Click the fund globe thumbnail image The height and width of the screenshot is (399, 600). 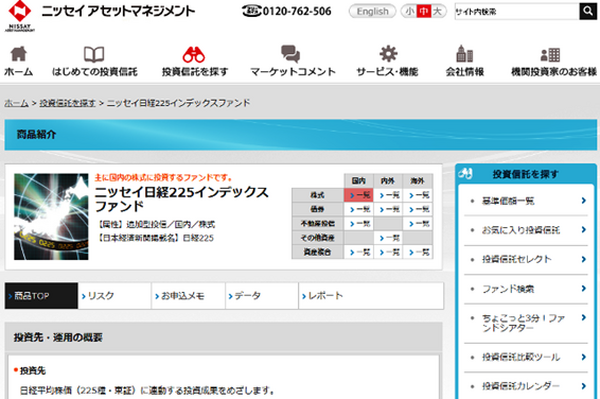(x=51, y=217)
